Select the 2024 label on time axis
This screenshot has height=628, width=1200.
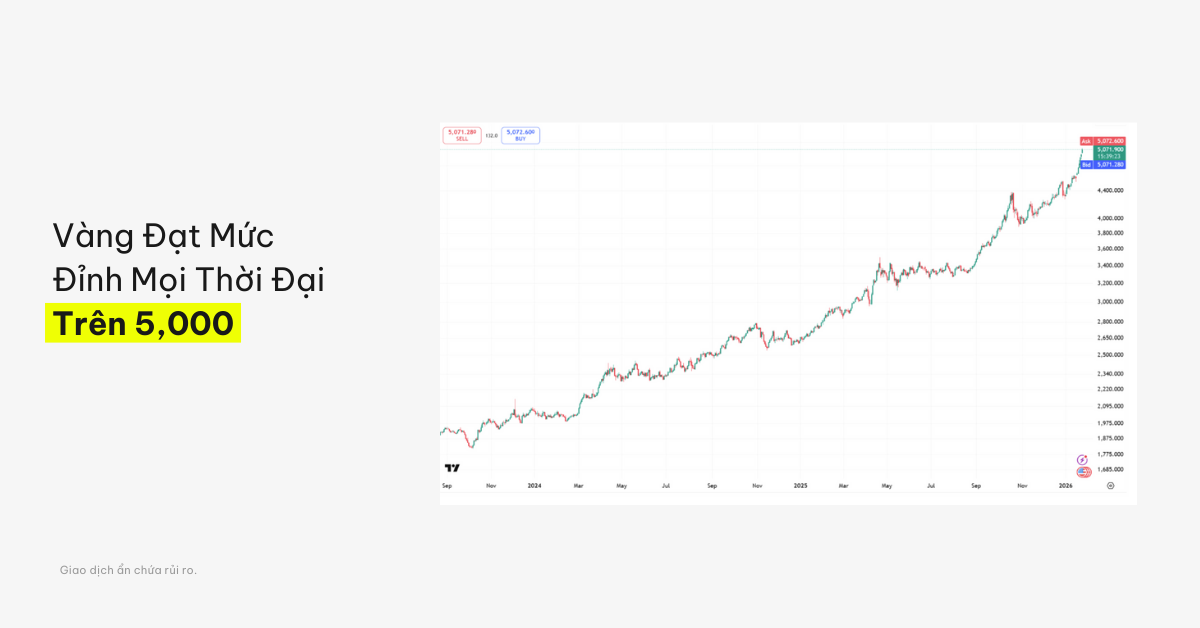click(x=534, y=486)
